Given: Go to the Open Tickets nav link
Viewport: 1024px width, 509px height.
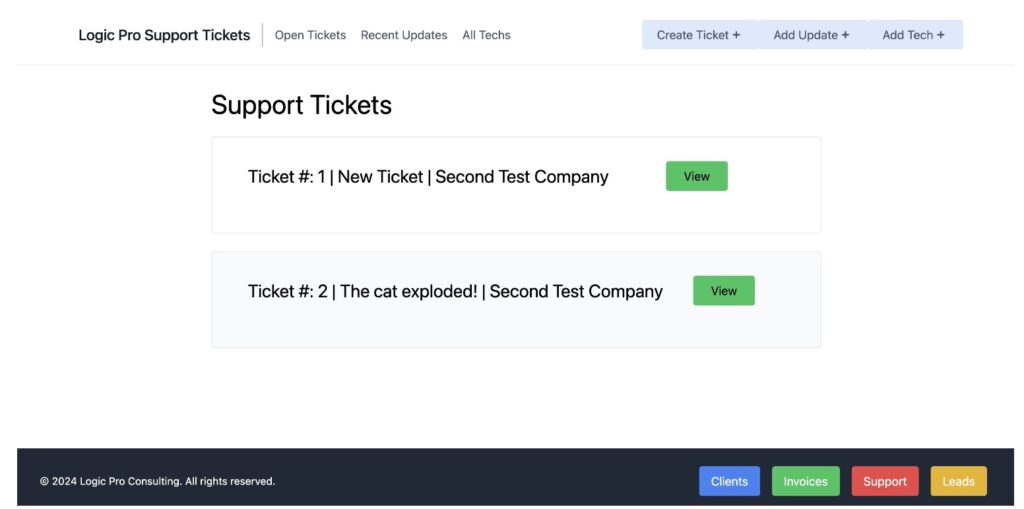Looking at the screenshot, I should (310, 35).
